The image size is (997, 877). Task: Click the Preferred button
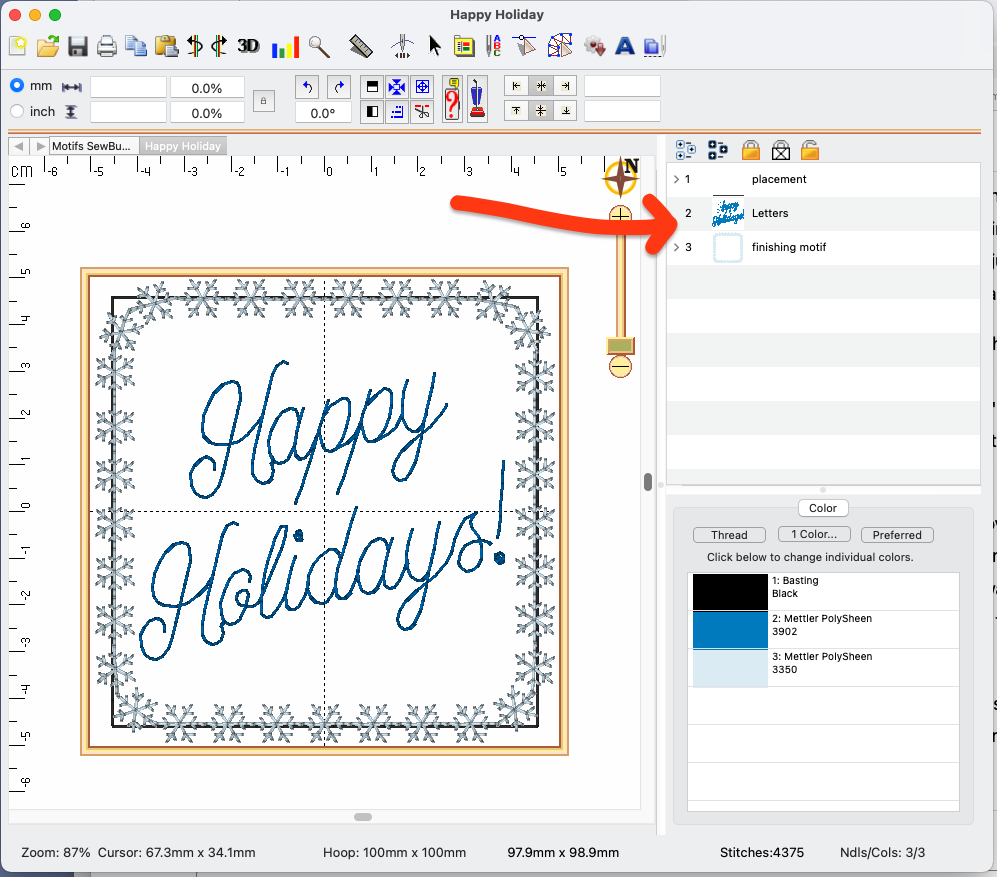[897, 535]
